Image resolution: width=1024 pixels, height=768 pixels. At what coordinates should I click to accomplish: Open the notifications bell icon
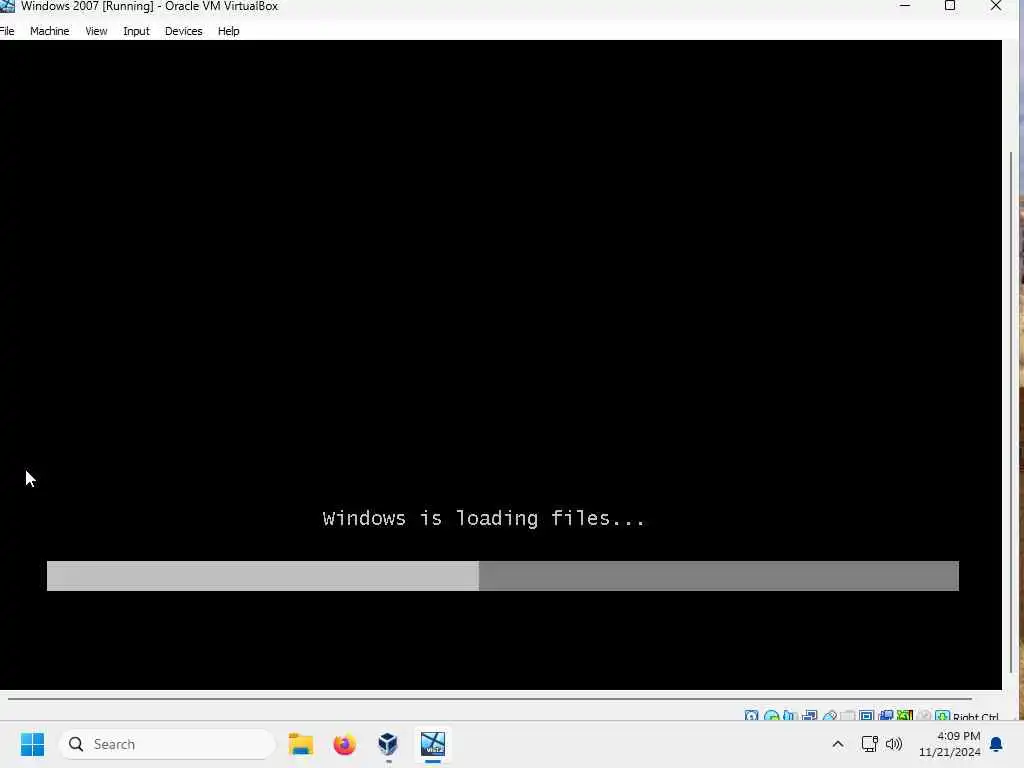click(996, 744)
